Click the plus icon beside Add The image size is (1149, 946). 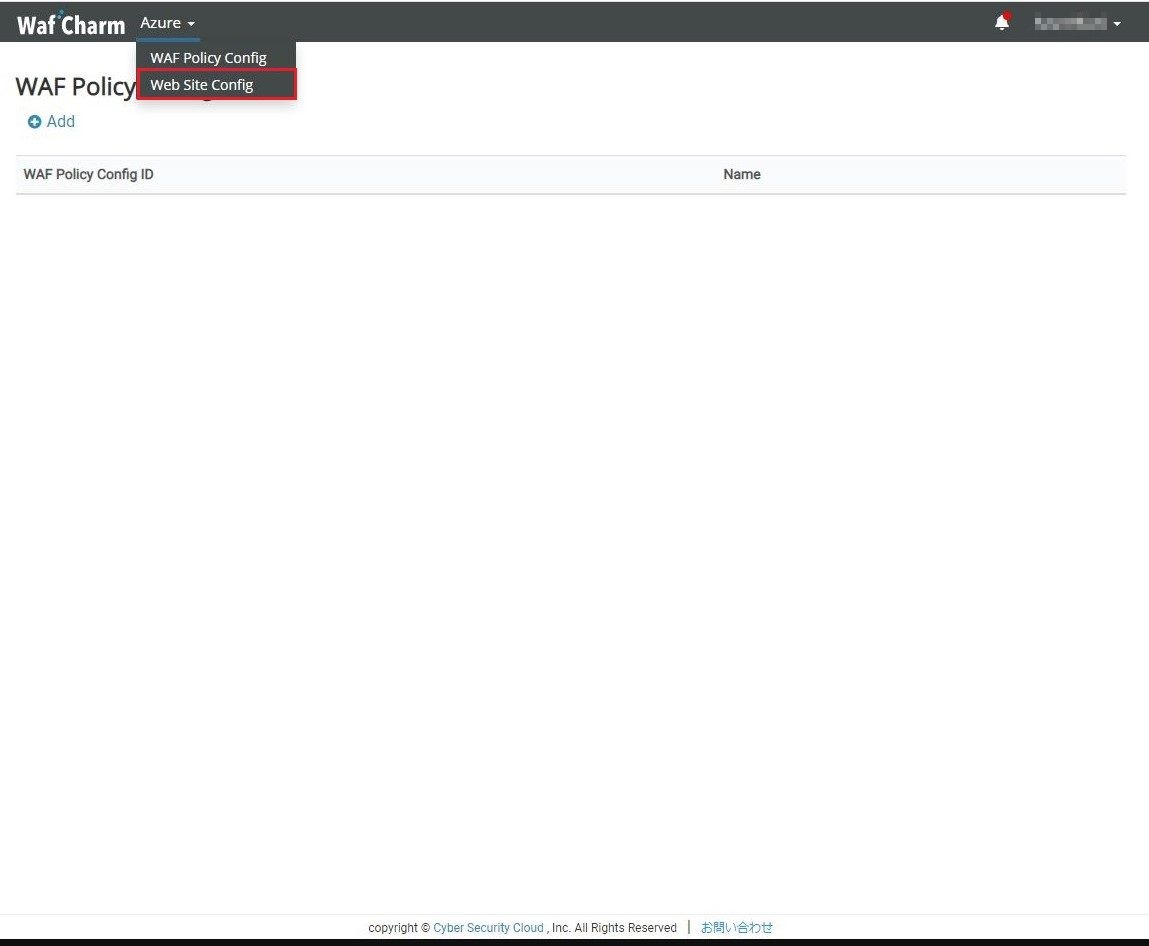point(34,122)
